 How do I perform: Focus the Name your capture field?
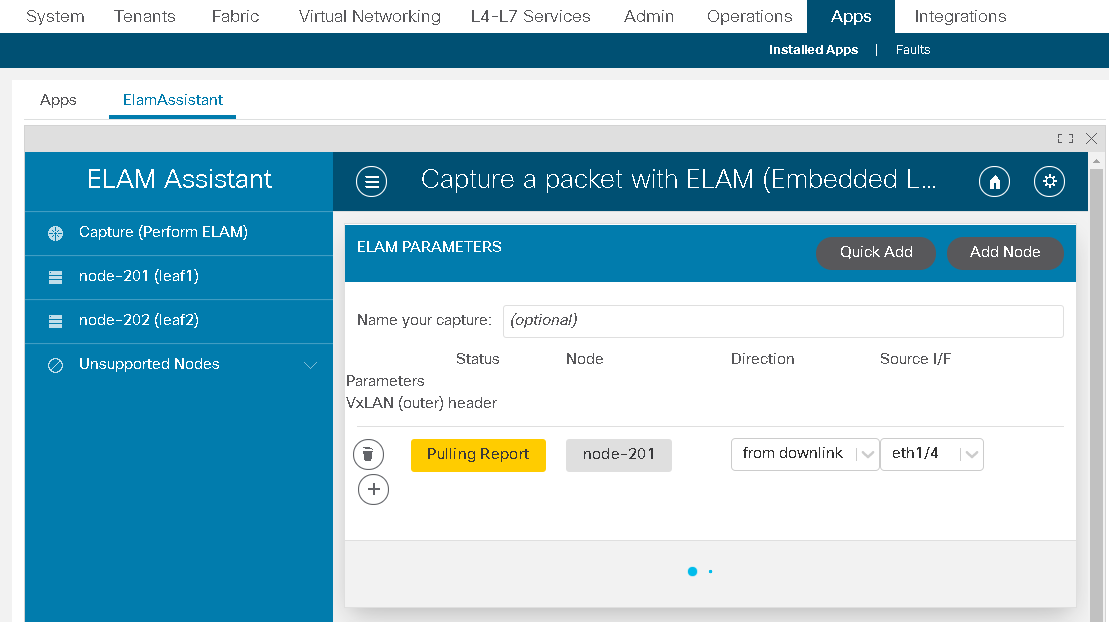[783, 321]
